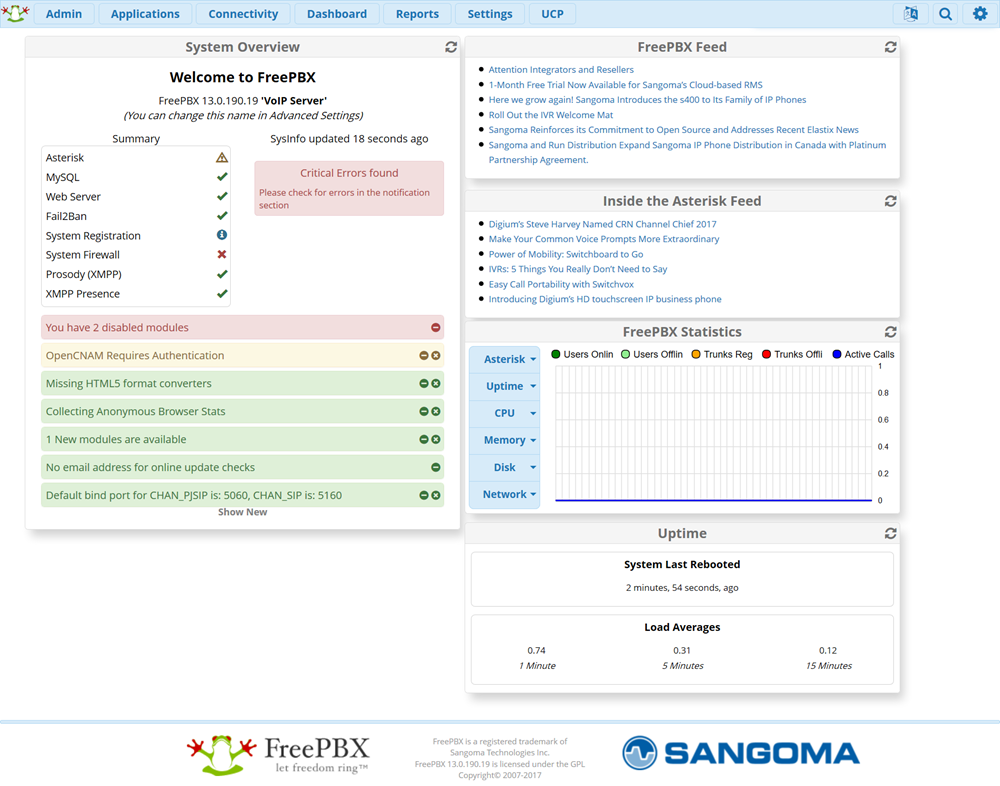The height and width of the screenshot is (786, 1000).
Task: Go to the Dashboard menu item
Action: [337, 13]
